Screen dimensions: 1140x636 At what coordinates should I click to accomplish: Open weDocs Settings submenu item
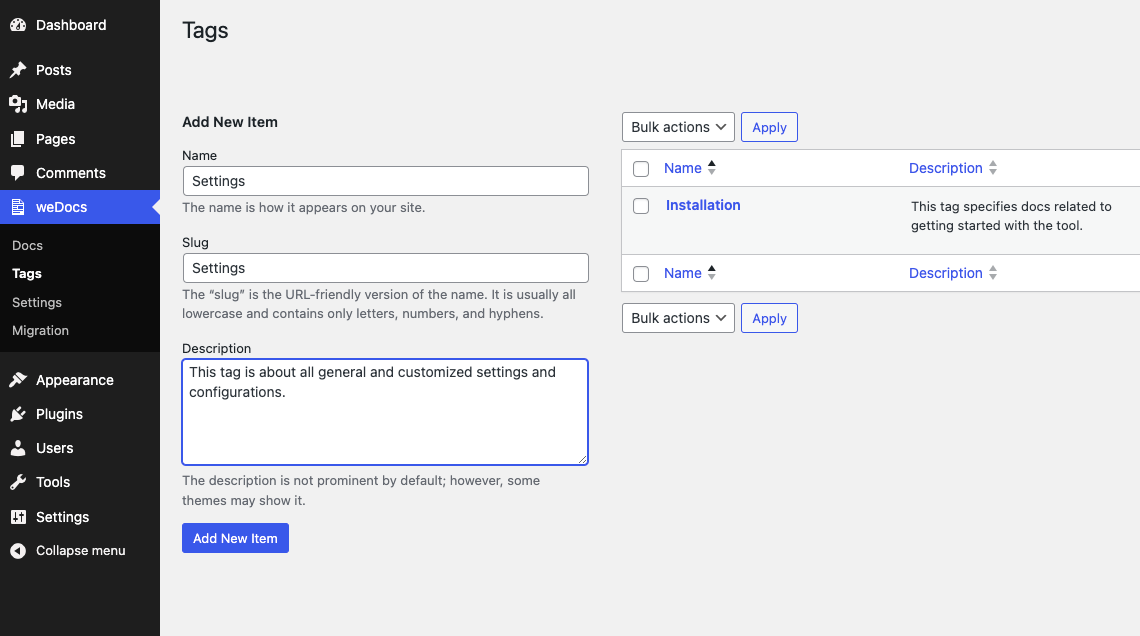point(37,302)
